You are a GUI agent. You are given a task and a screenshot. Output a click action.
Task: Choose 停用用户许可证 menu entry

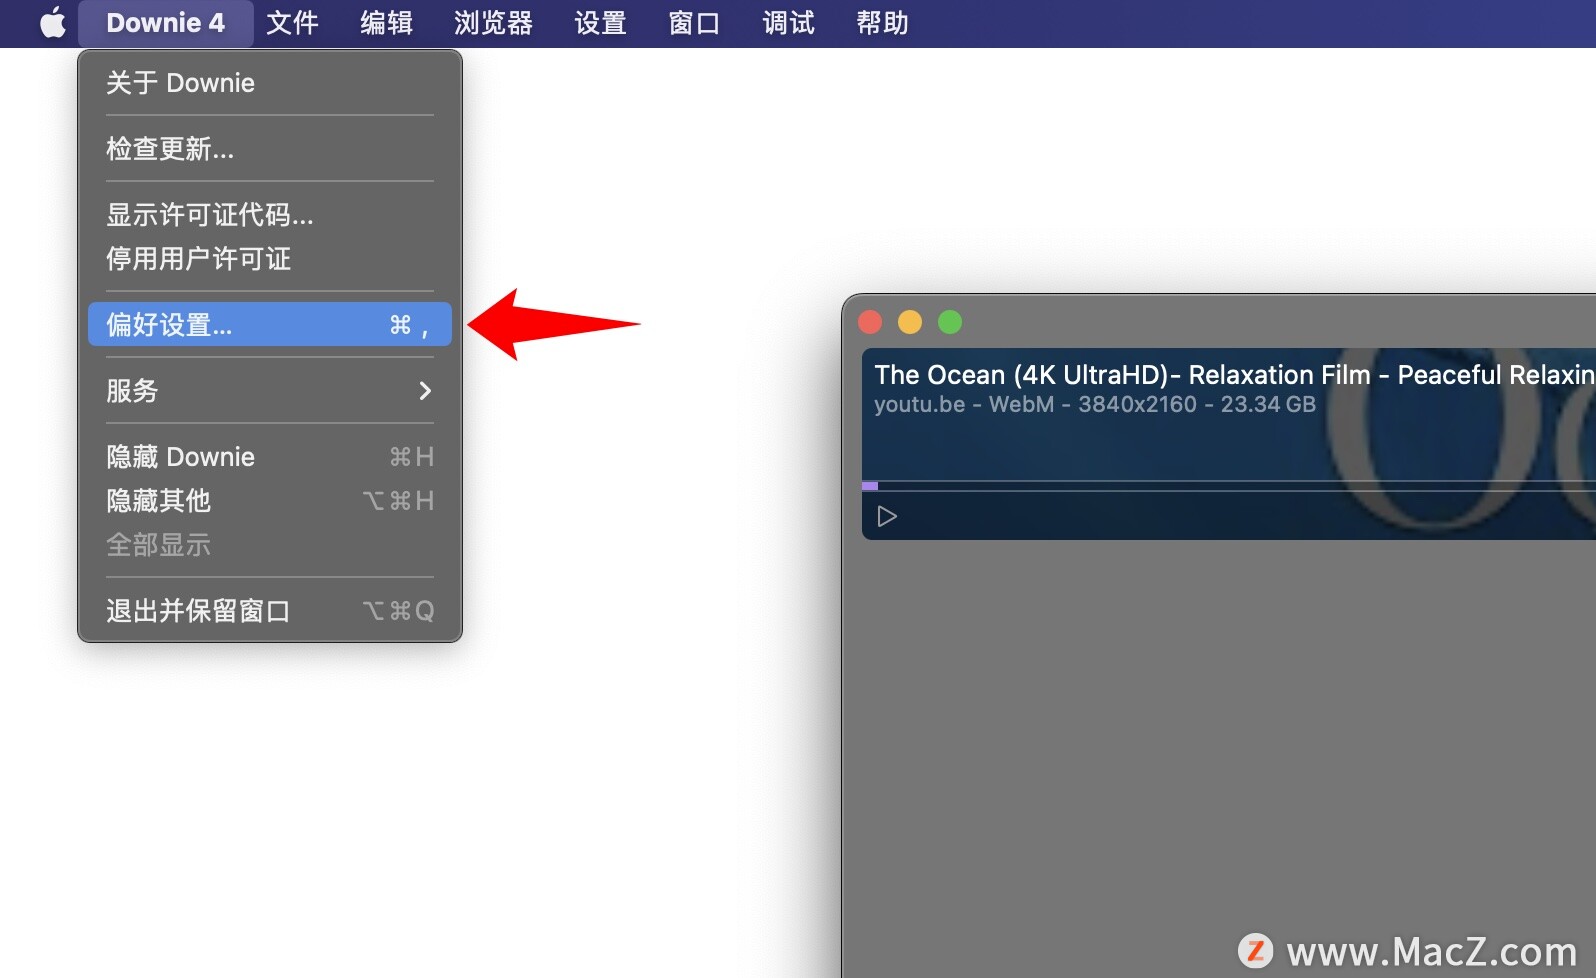(270, 259)
